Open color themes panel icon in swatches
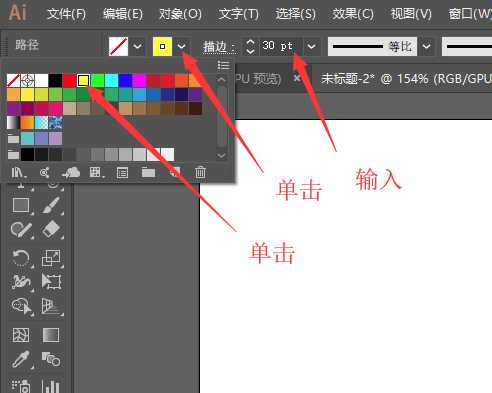 pyautogui.click(x=45, y=172)
